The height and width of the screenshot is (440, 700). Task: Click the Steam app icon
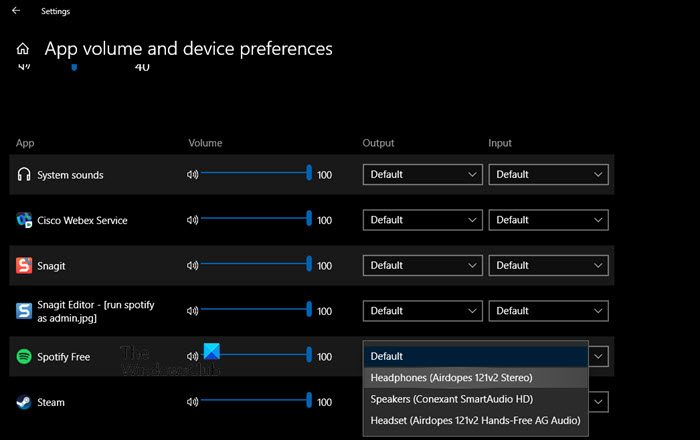[24, 402]
